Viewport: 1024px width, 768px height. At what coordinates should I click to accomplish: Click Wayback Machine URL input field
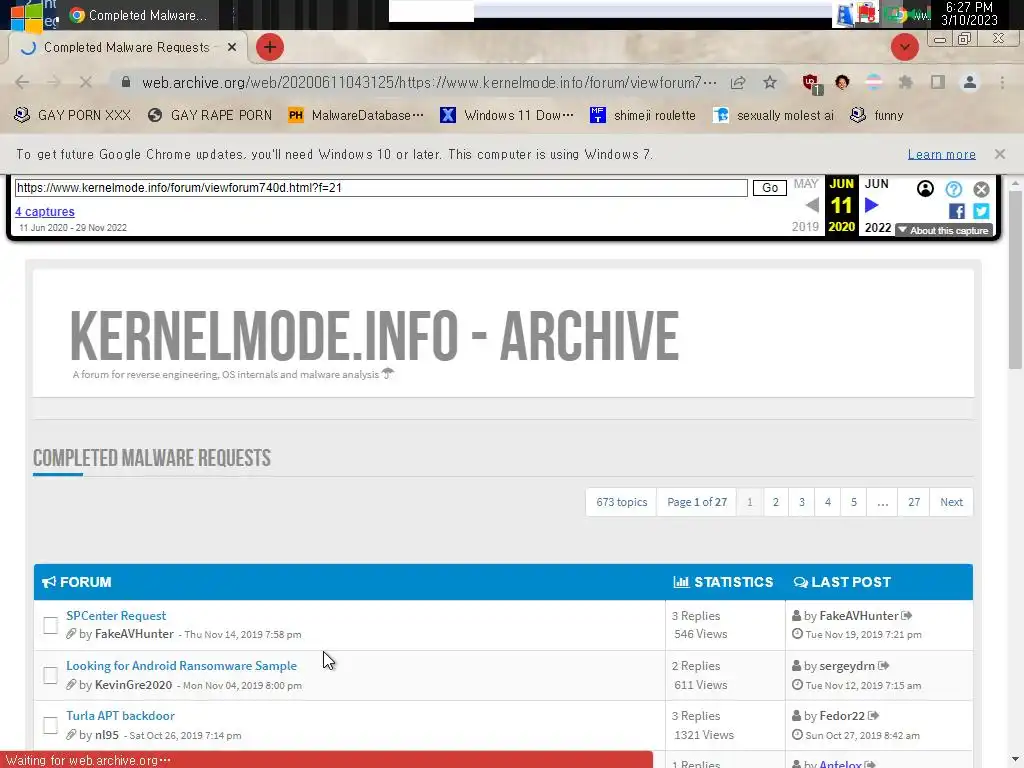click(x=381, y=188)
